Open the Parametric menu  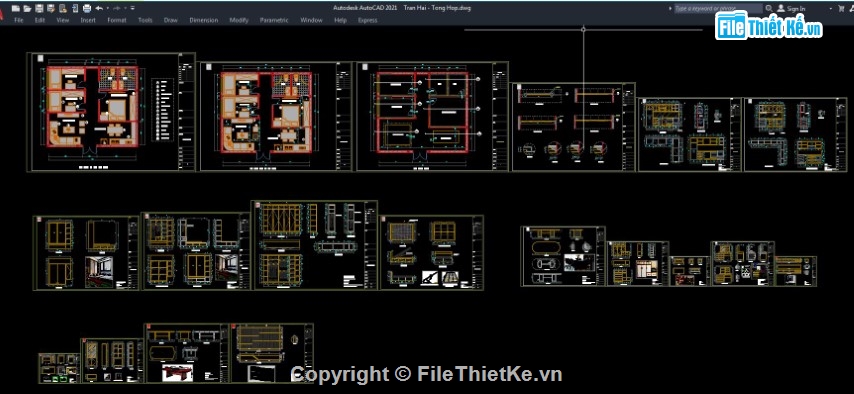click(x=274, y=20)
